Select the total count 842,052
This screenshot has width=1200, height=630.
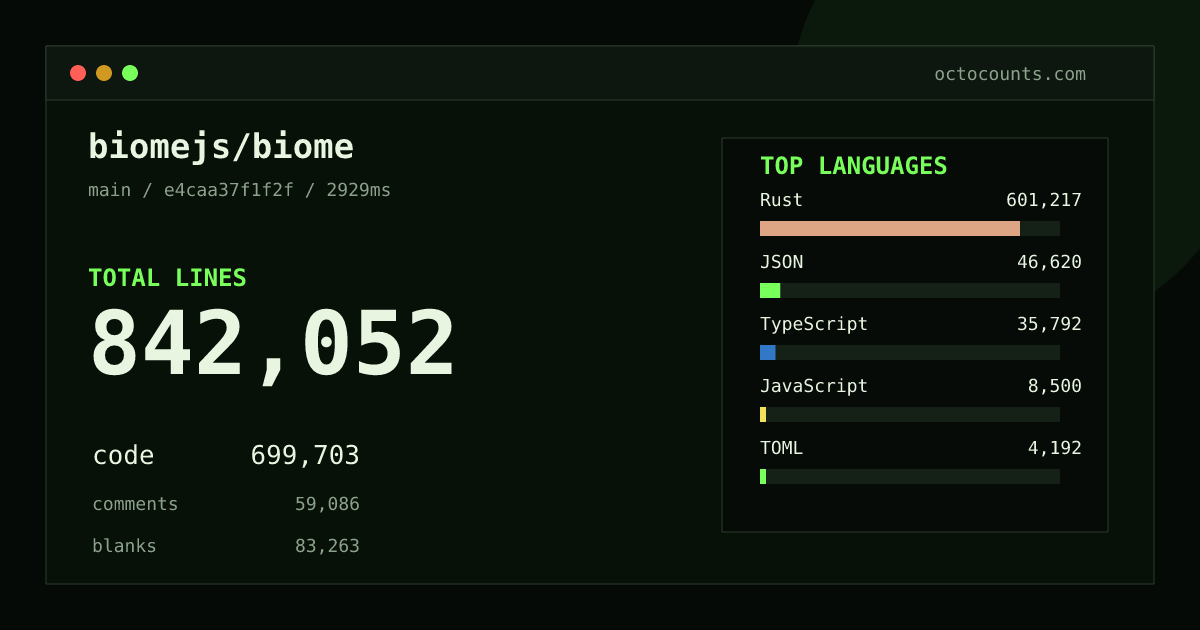(x=272, y=345)
